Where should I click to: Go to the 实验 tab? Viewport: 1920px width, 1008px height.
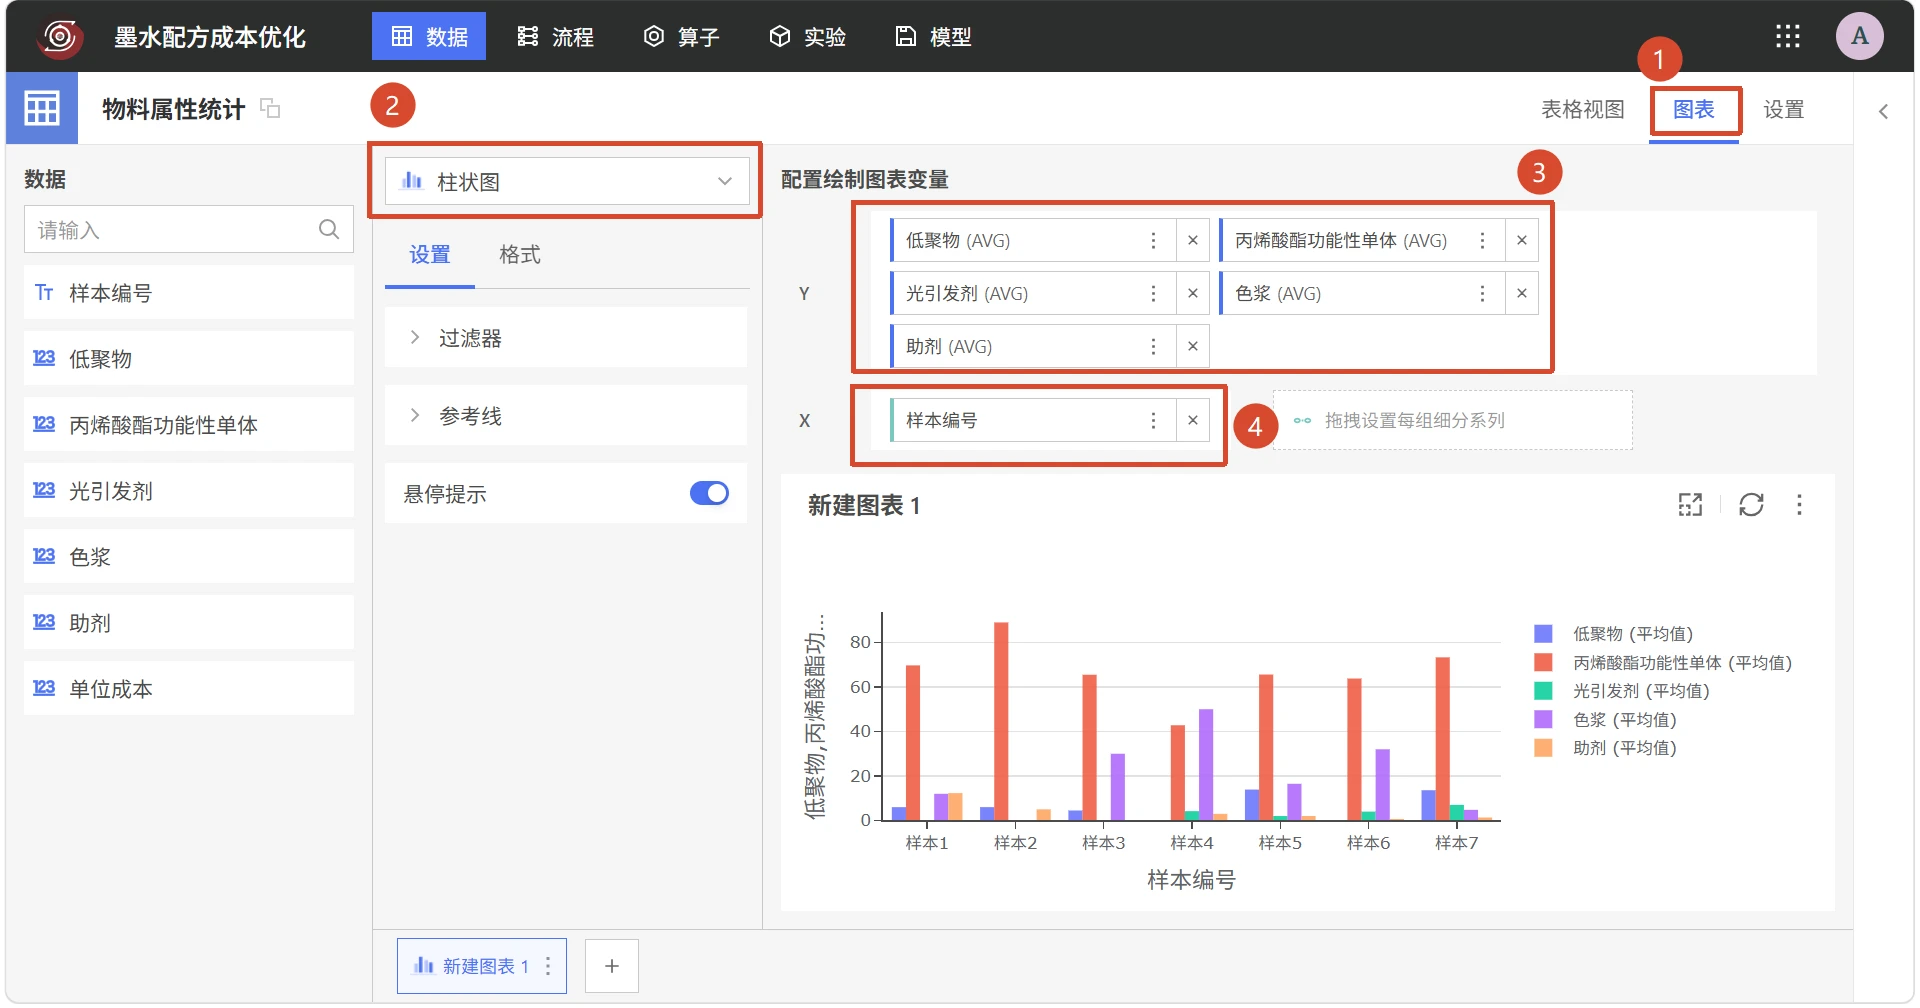807,37
